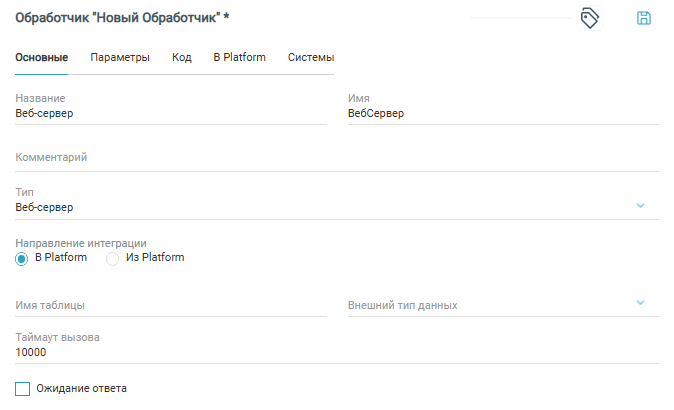Open the Параметры tab
Image resolution: width=674 pixels, height=410 pixels.
tap(120, 58)
